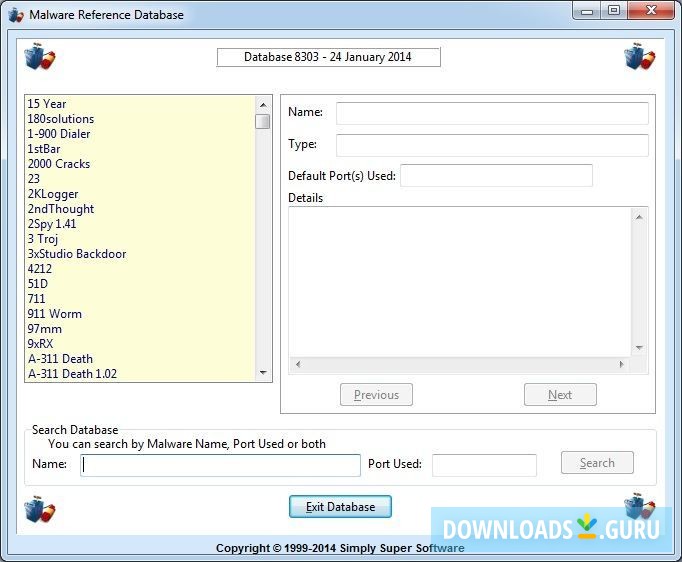Close the Malware Reference Database window

coord(651,10)
